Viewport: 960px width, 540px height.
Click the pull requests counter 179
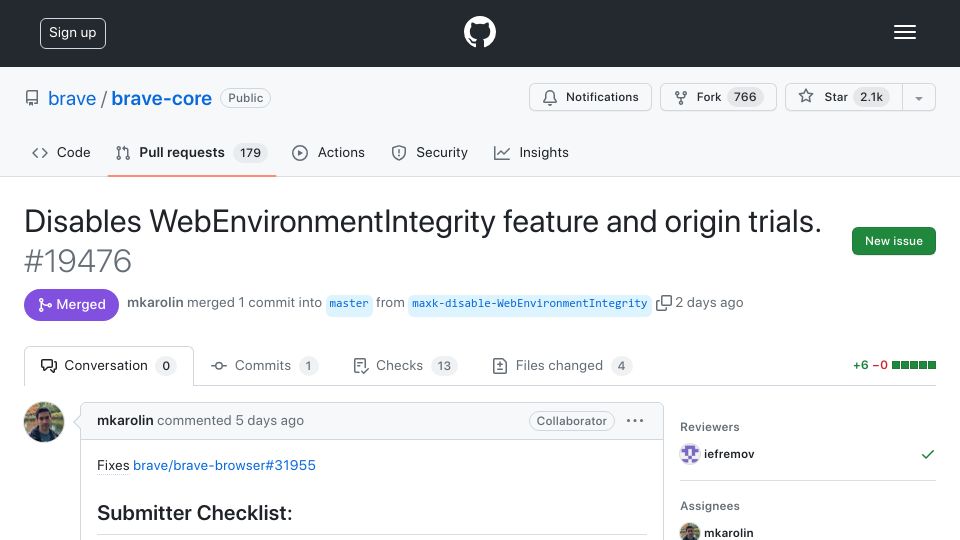click(250, 153)
